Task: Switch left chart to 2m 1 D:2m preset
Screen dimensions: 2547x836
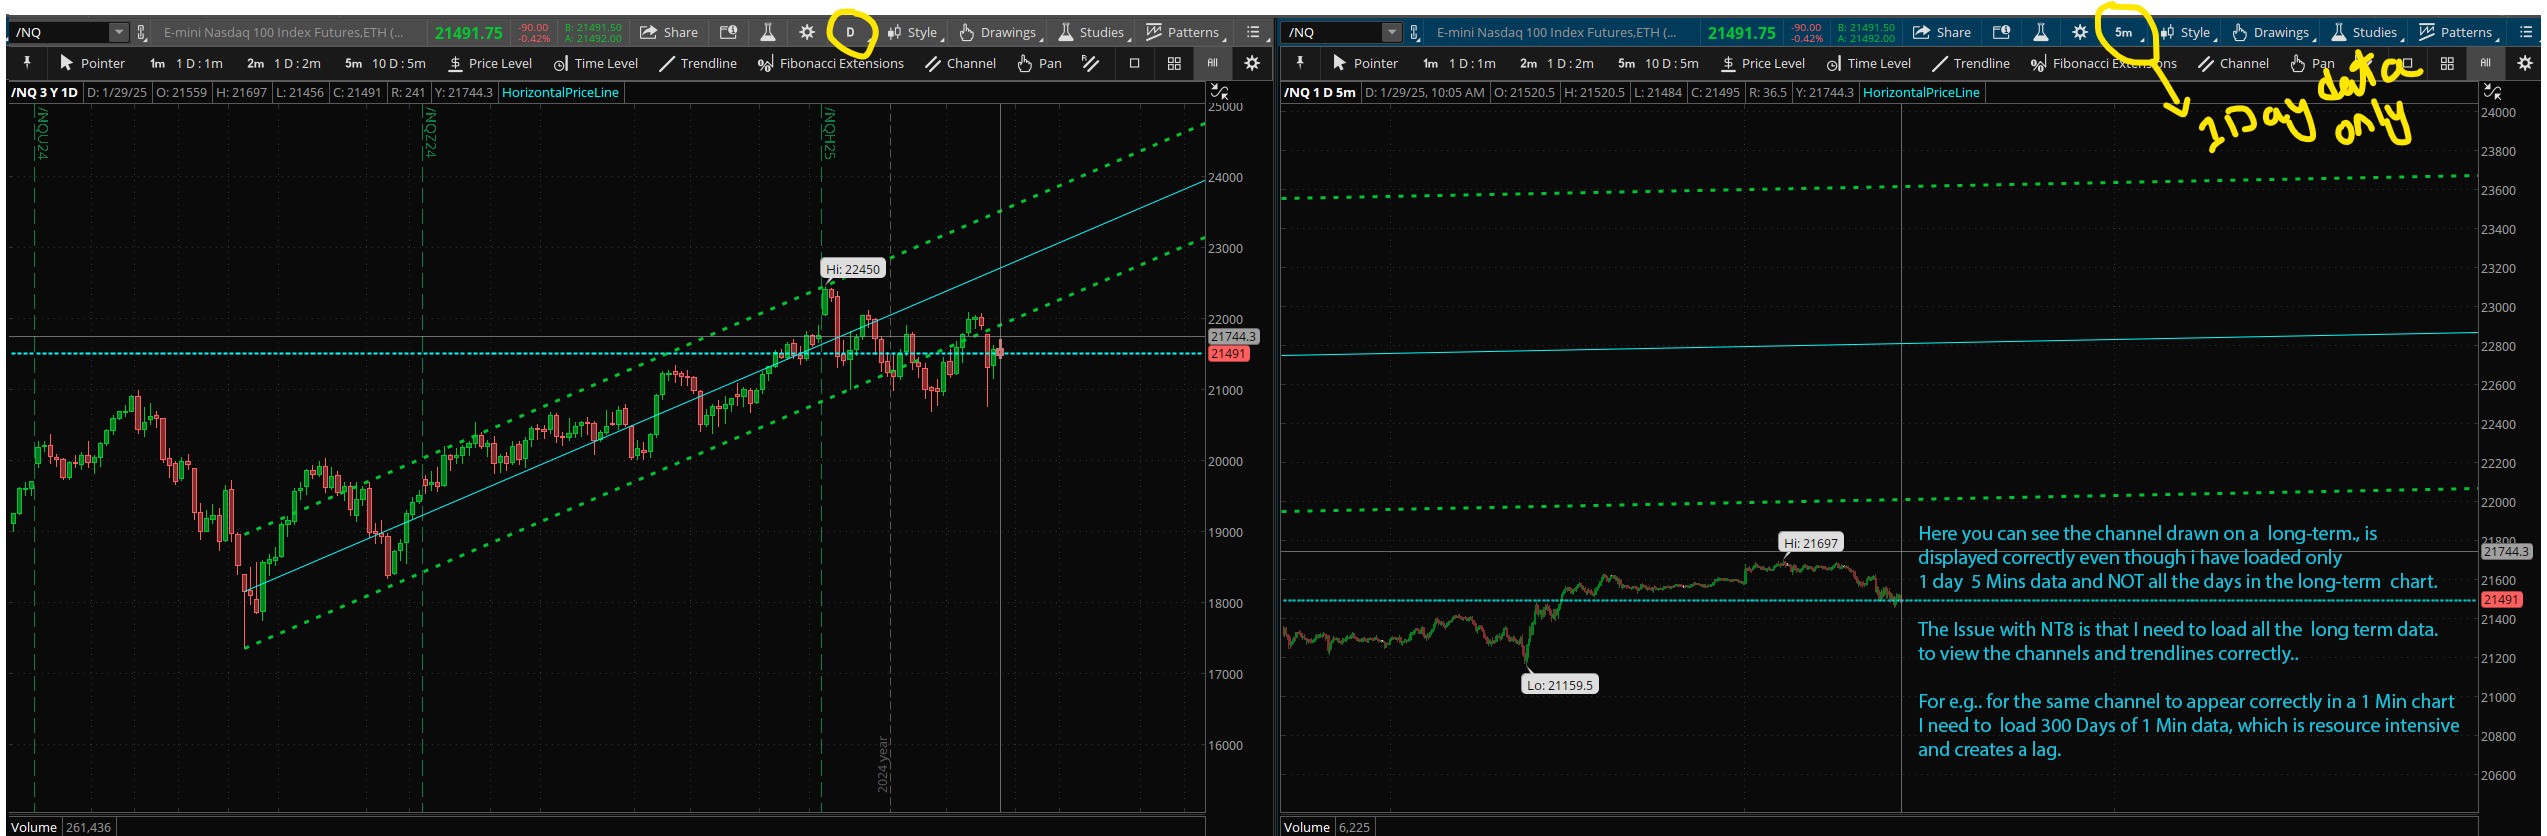Action: point(284,63)
